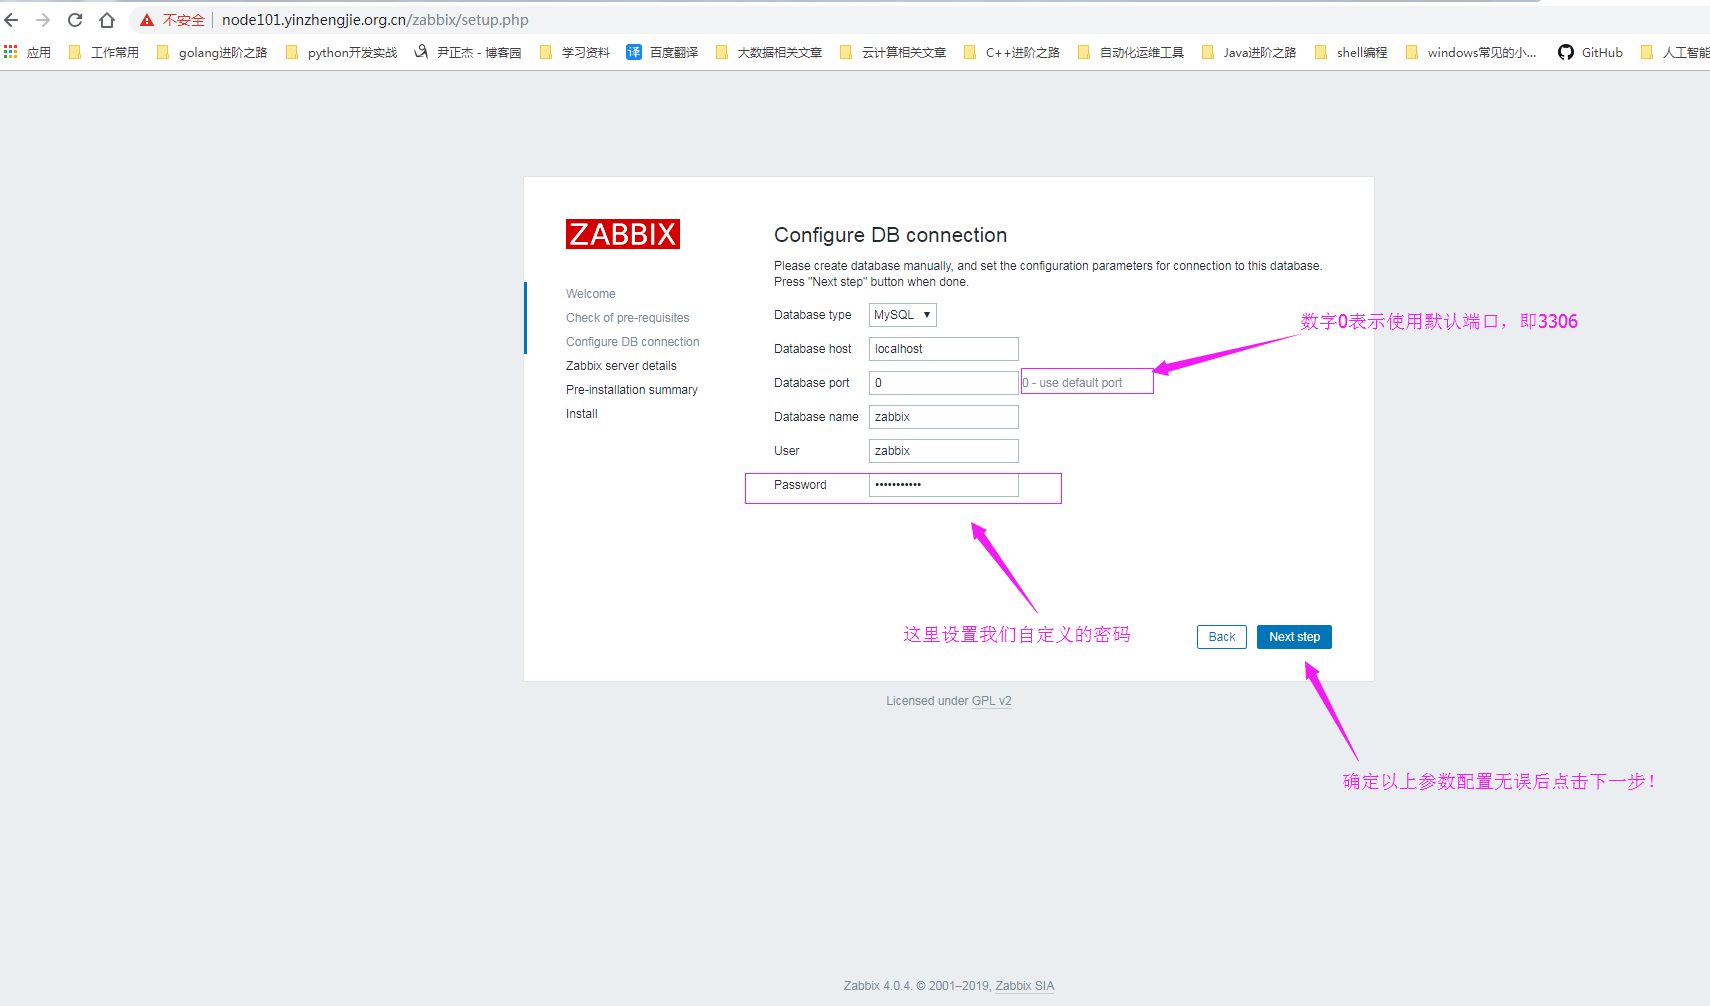
Task: Open the GPL v2 license link
Action: 991,701
